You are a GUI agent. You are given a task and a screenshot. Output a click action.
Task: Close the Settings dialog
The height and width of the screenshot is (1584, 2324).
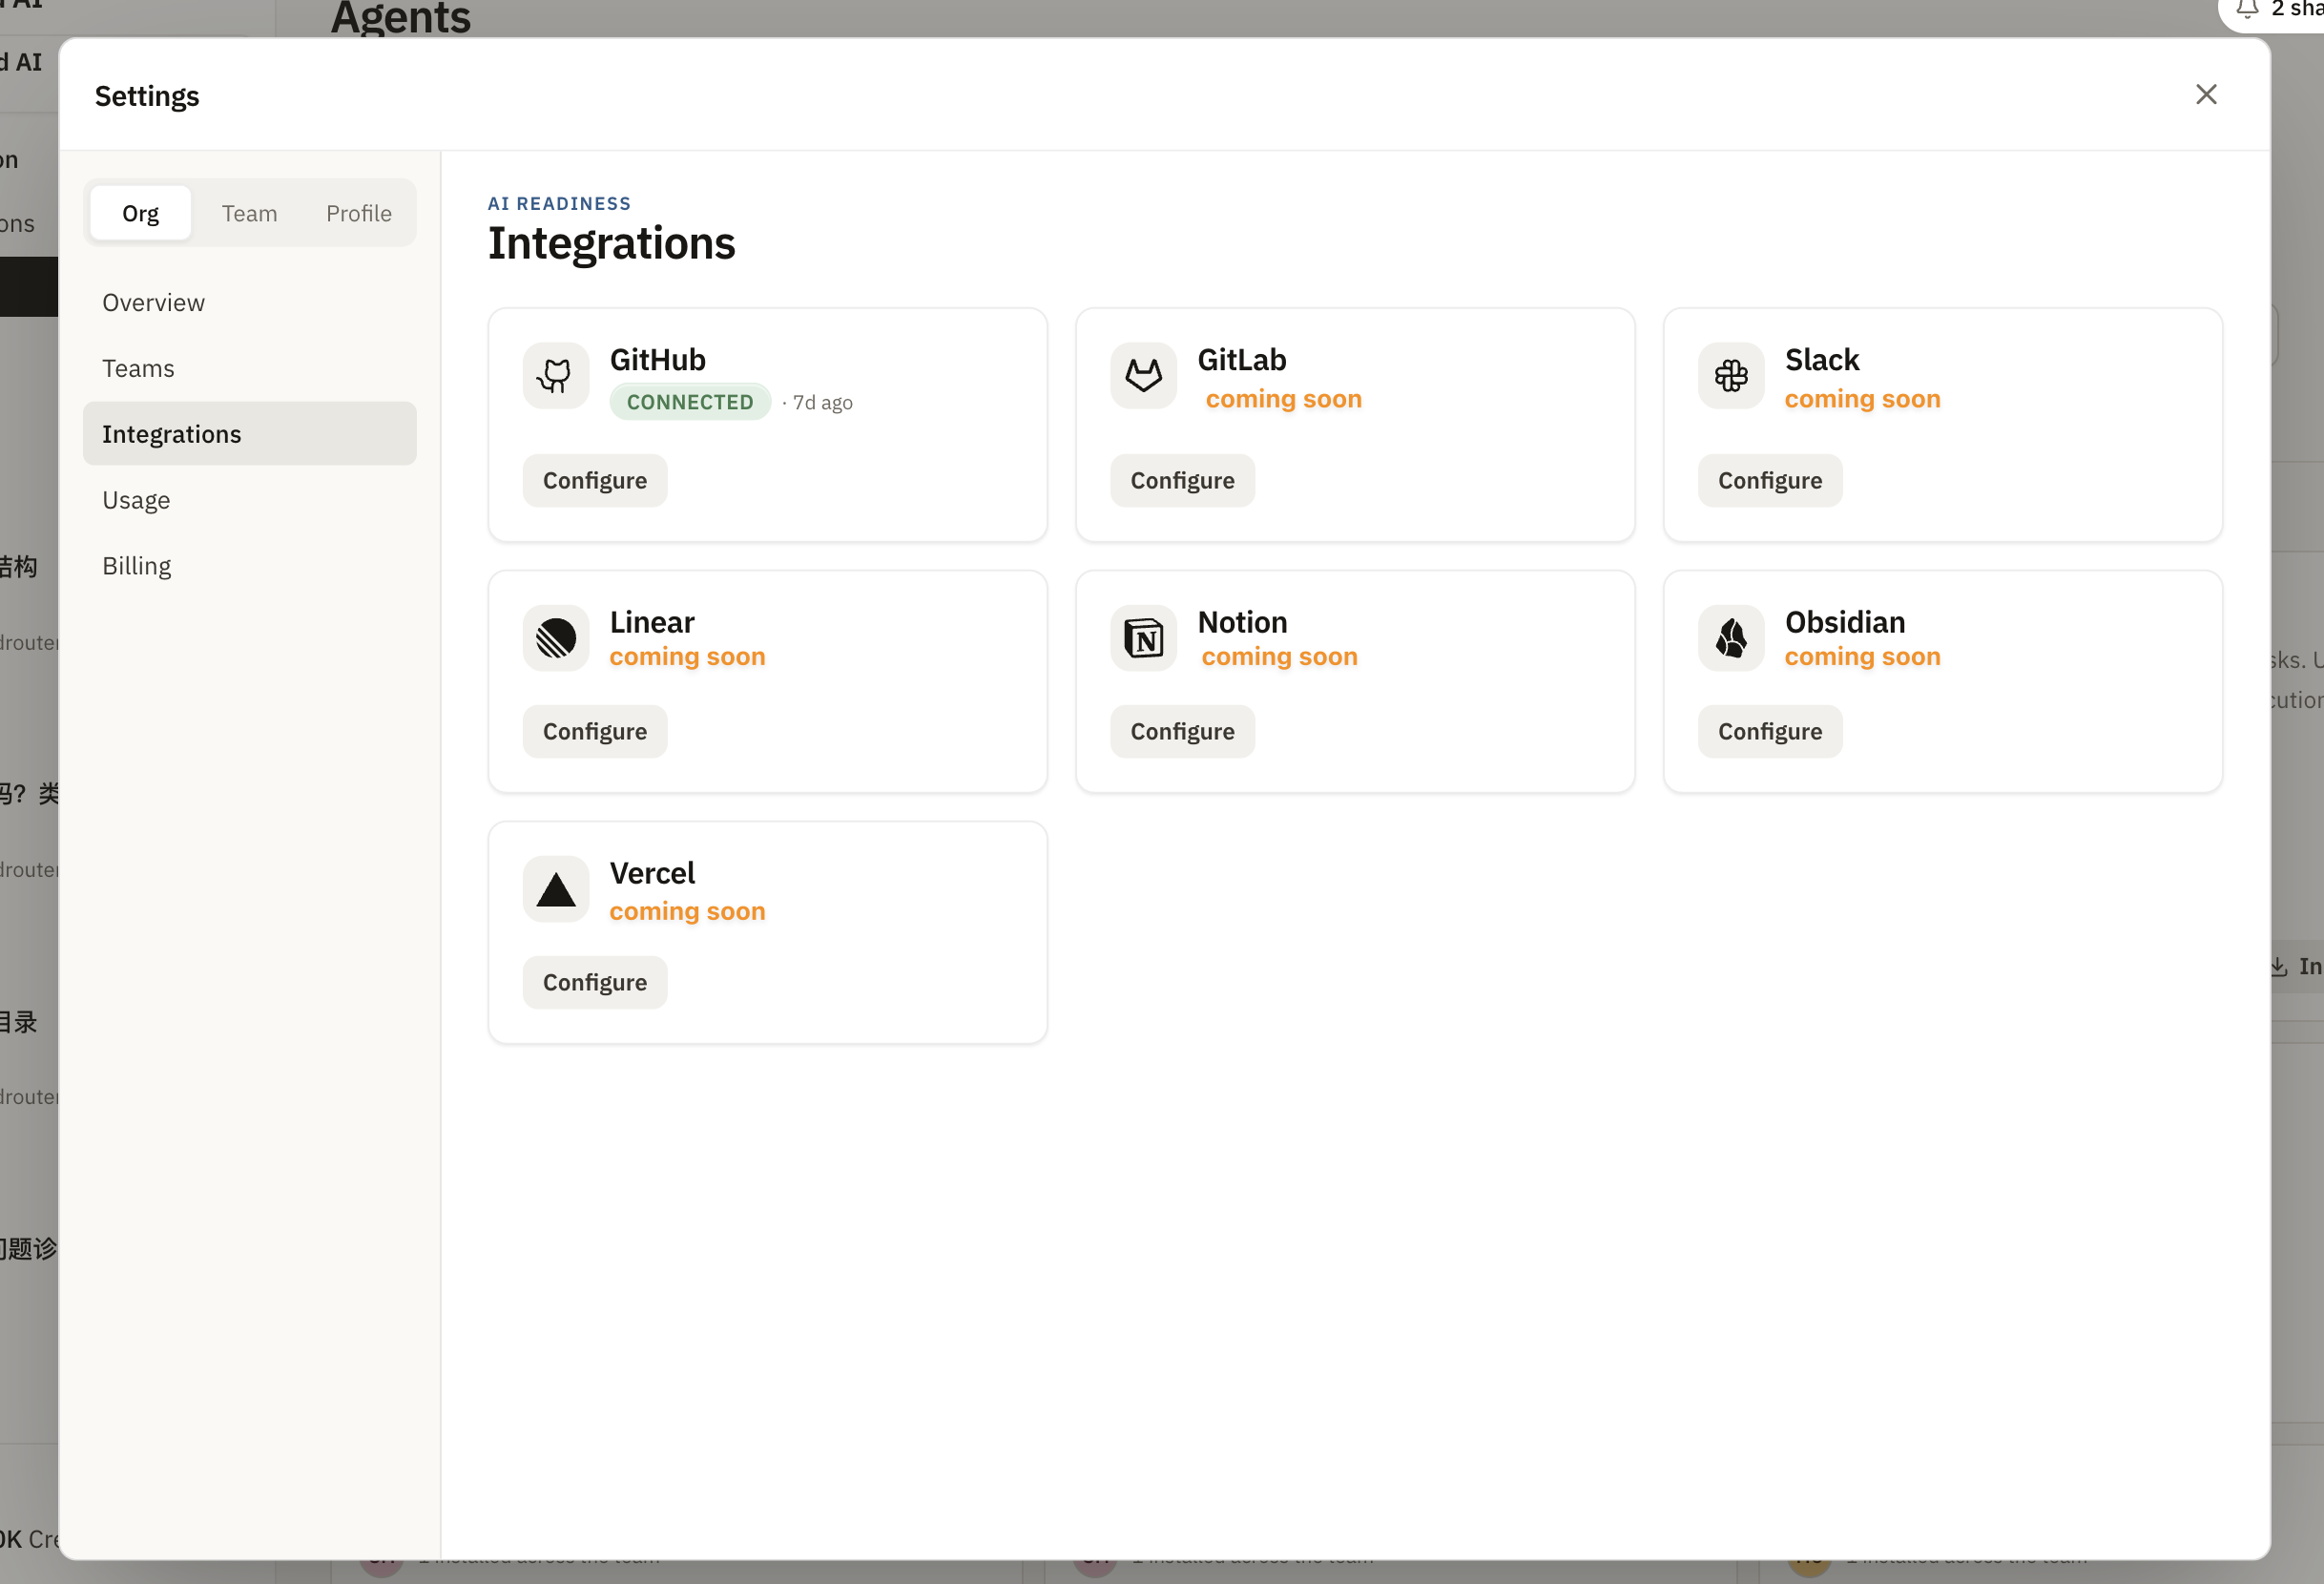(x=2206, y=94)
